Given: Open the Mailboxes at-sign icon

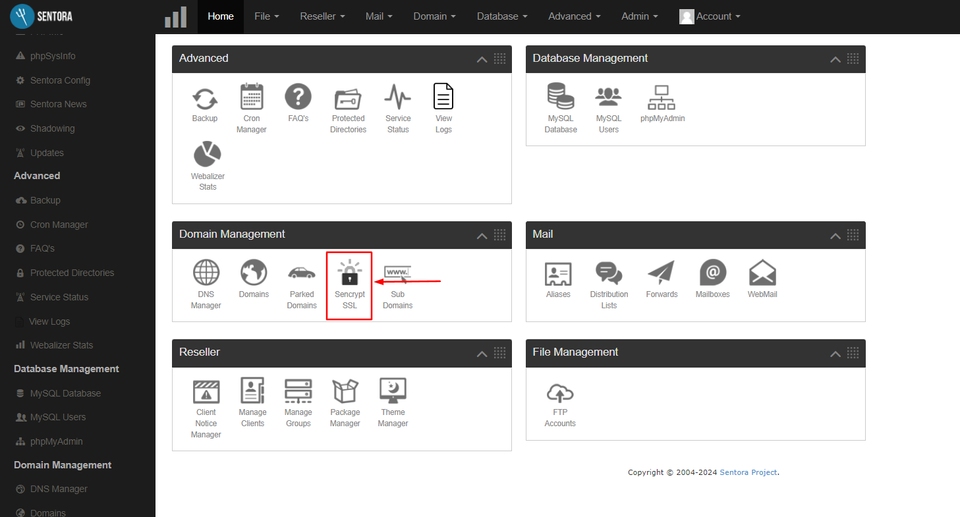Looking at the screenshot, I should (713, 273).
